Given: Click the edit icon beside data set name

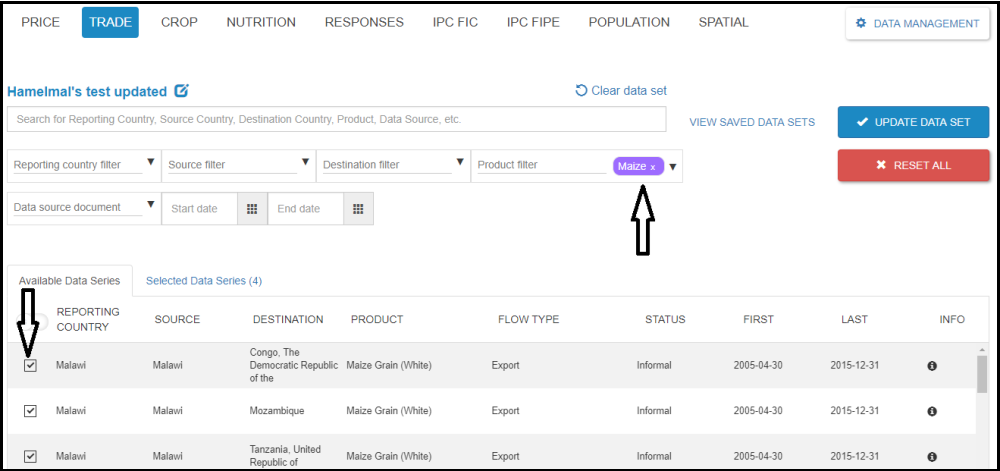Looking at the screenshot, I should pos(181,91).
